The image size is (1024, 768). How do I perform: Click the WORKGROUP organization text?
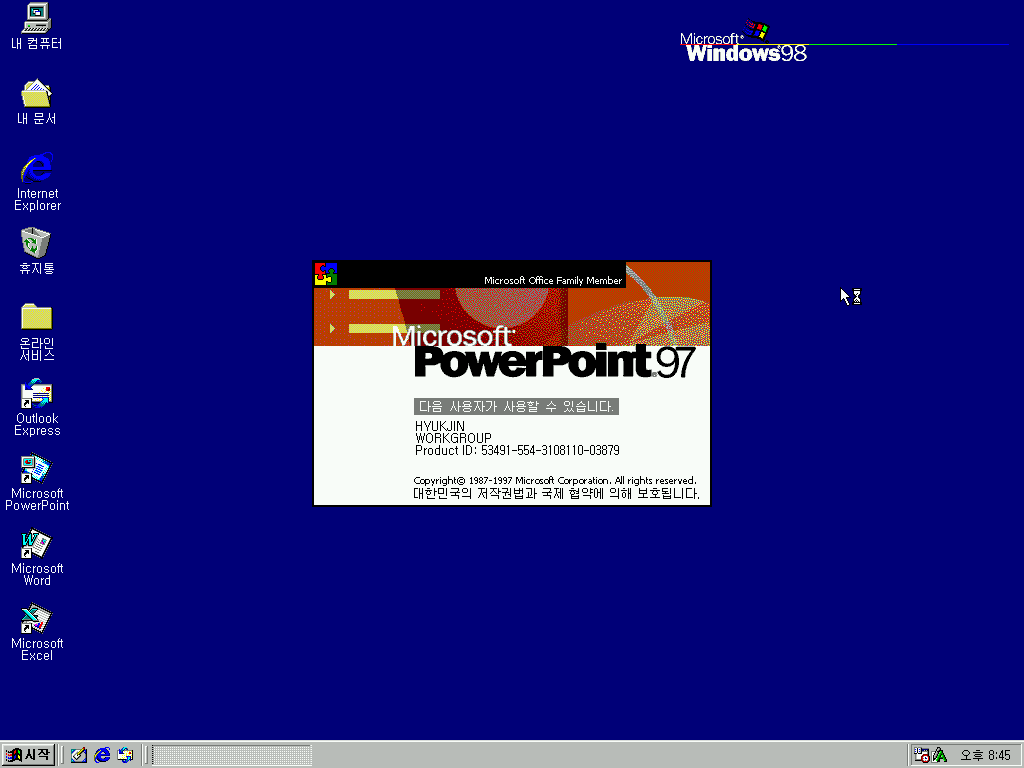coord(453,438)
